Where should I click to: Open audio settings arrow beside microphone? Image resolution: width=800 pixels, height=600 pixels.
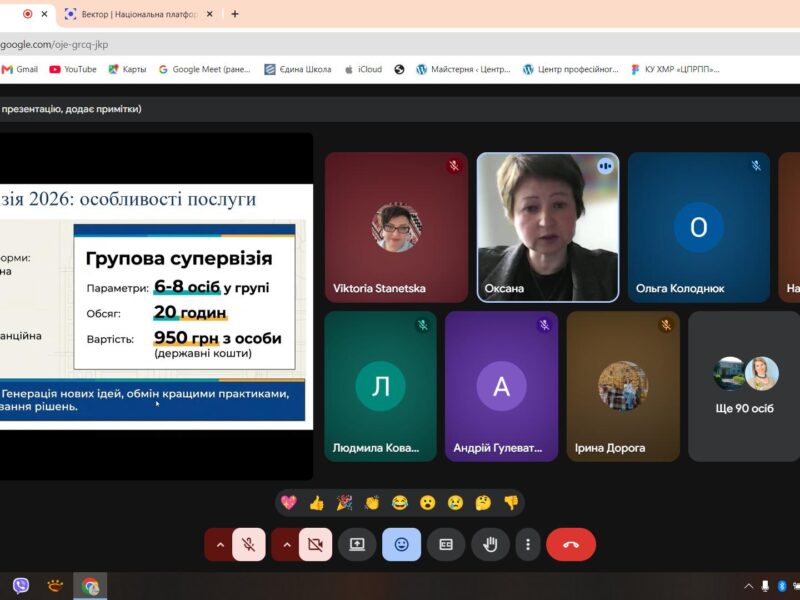tap(219, 544)
